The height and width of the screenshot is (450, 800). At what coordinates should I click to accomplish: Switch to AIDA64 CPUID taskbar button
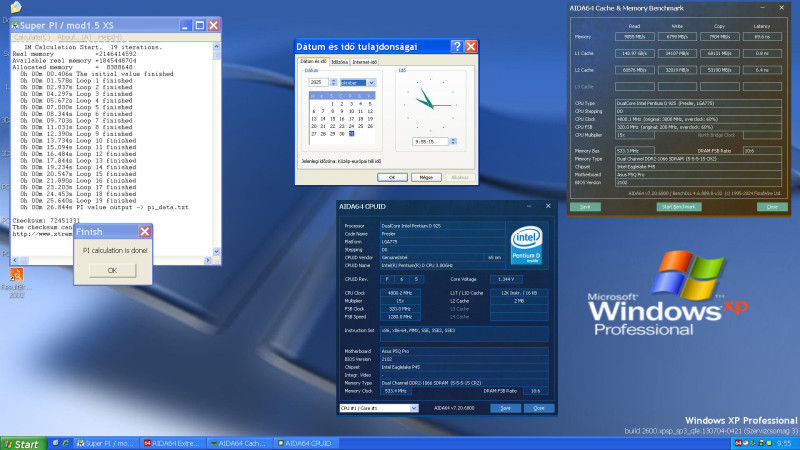(307, 443)
